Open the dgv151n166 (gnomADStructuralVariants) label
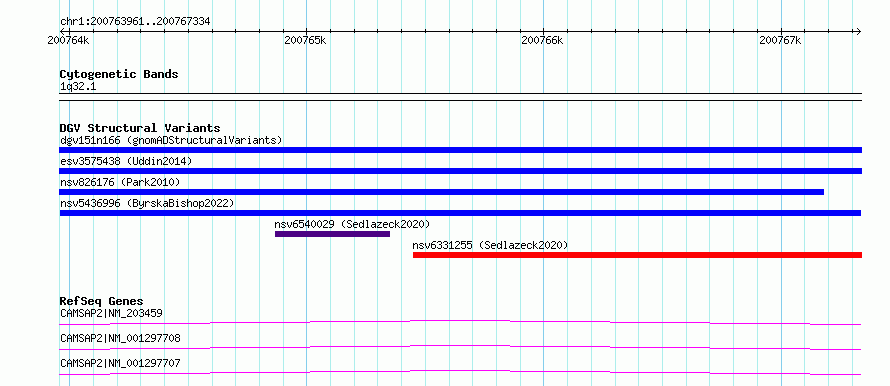Image resolution: width=890 pixels, height=386 pixels. 171,140
